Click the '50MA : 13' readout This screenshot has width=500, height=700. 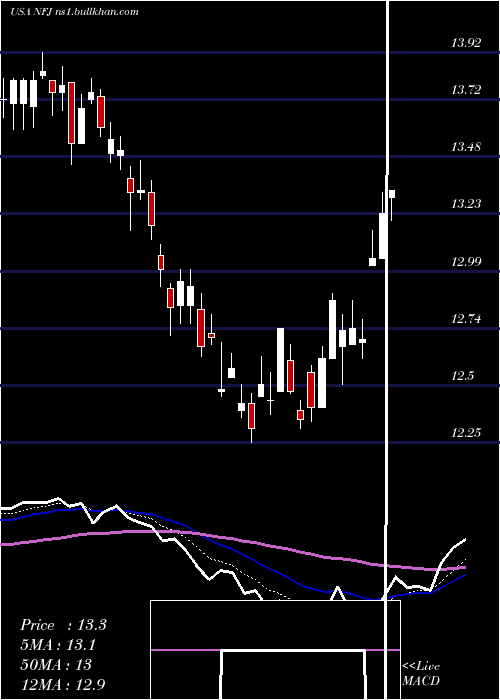click(56, 664)
